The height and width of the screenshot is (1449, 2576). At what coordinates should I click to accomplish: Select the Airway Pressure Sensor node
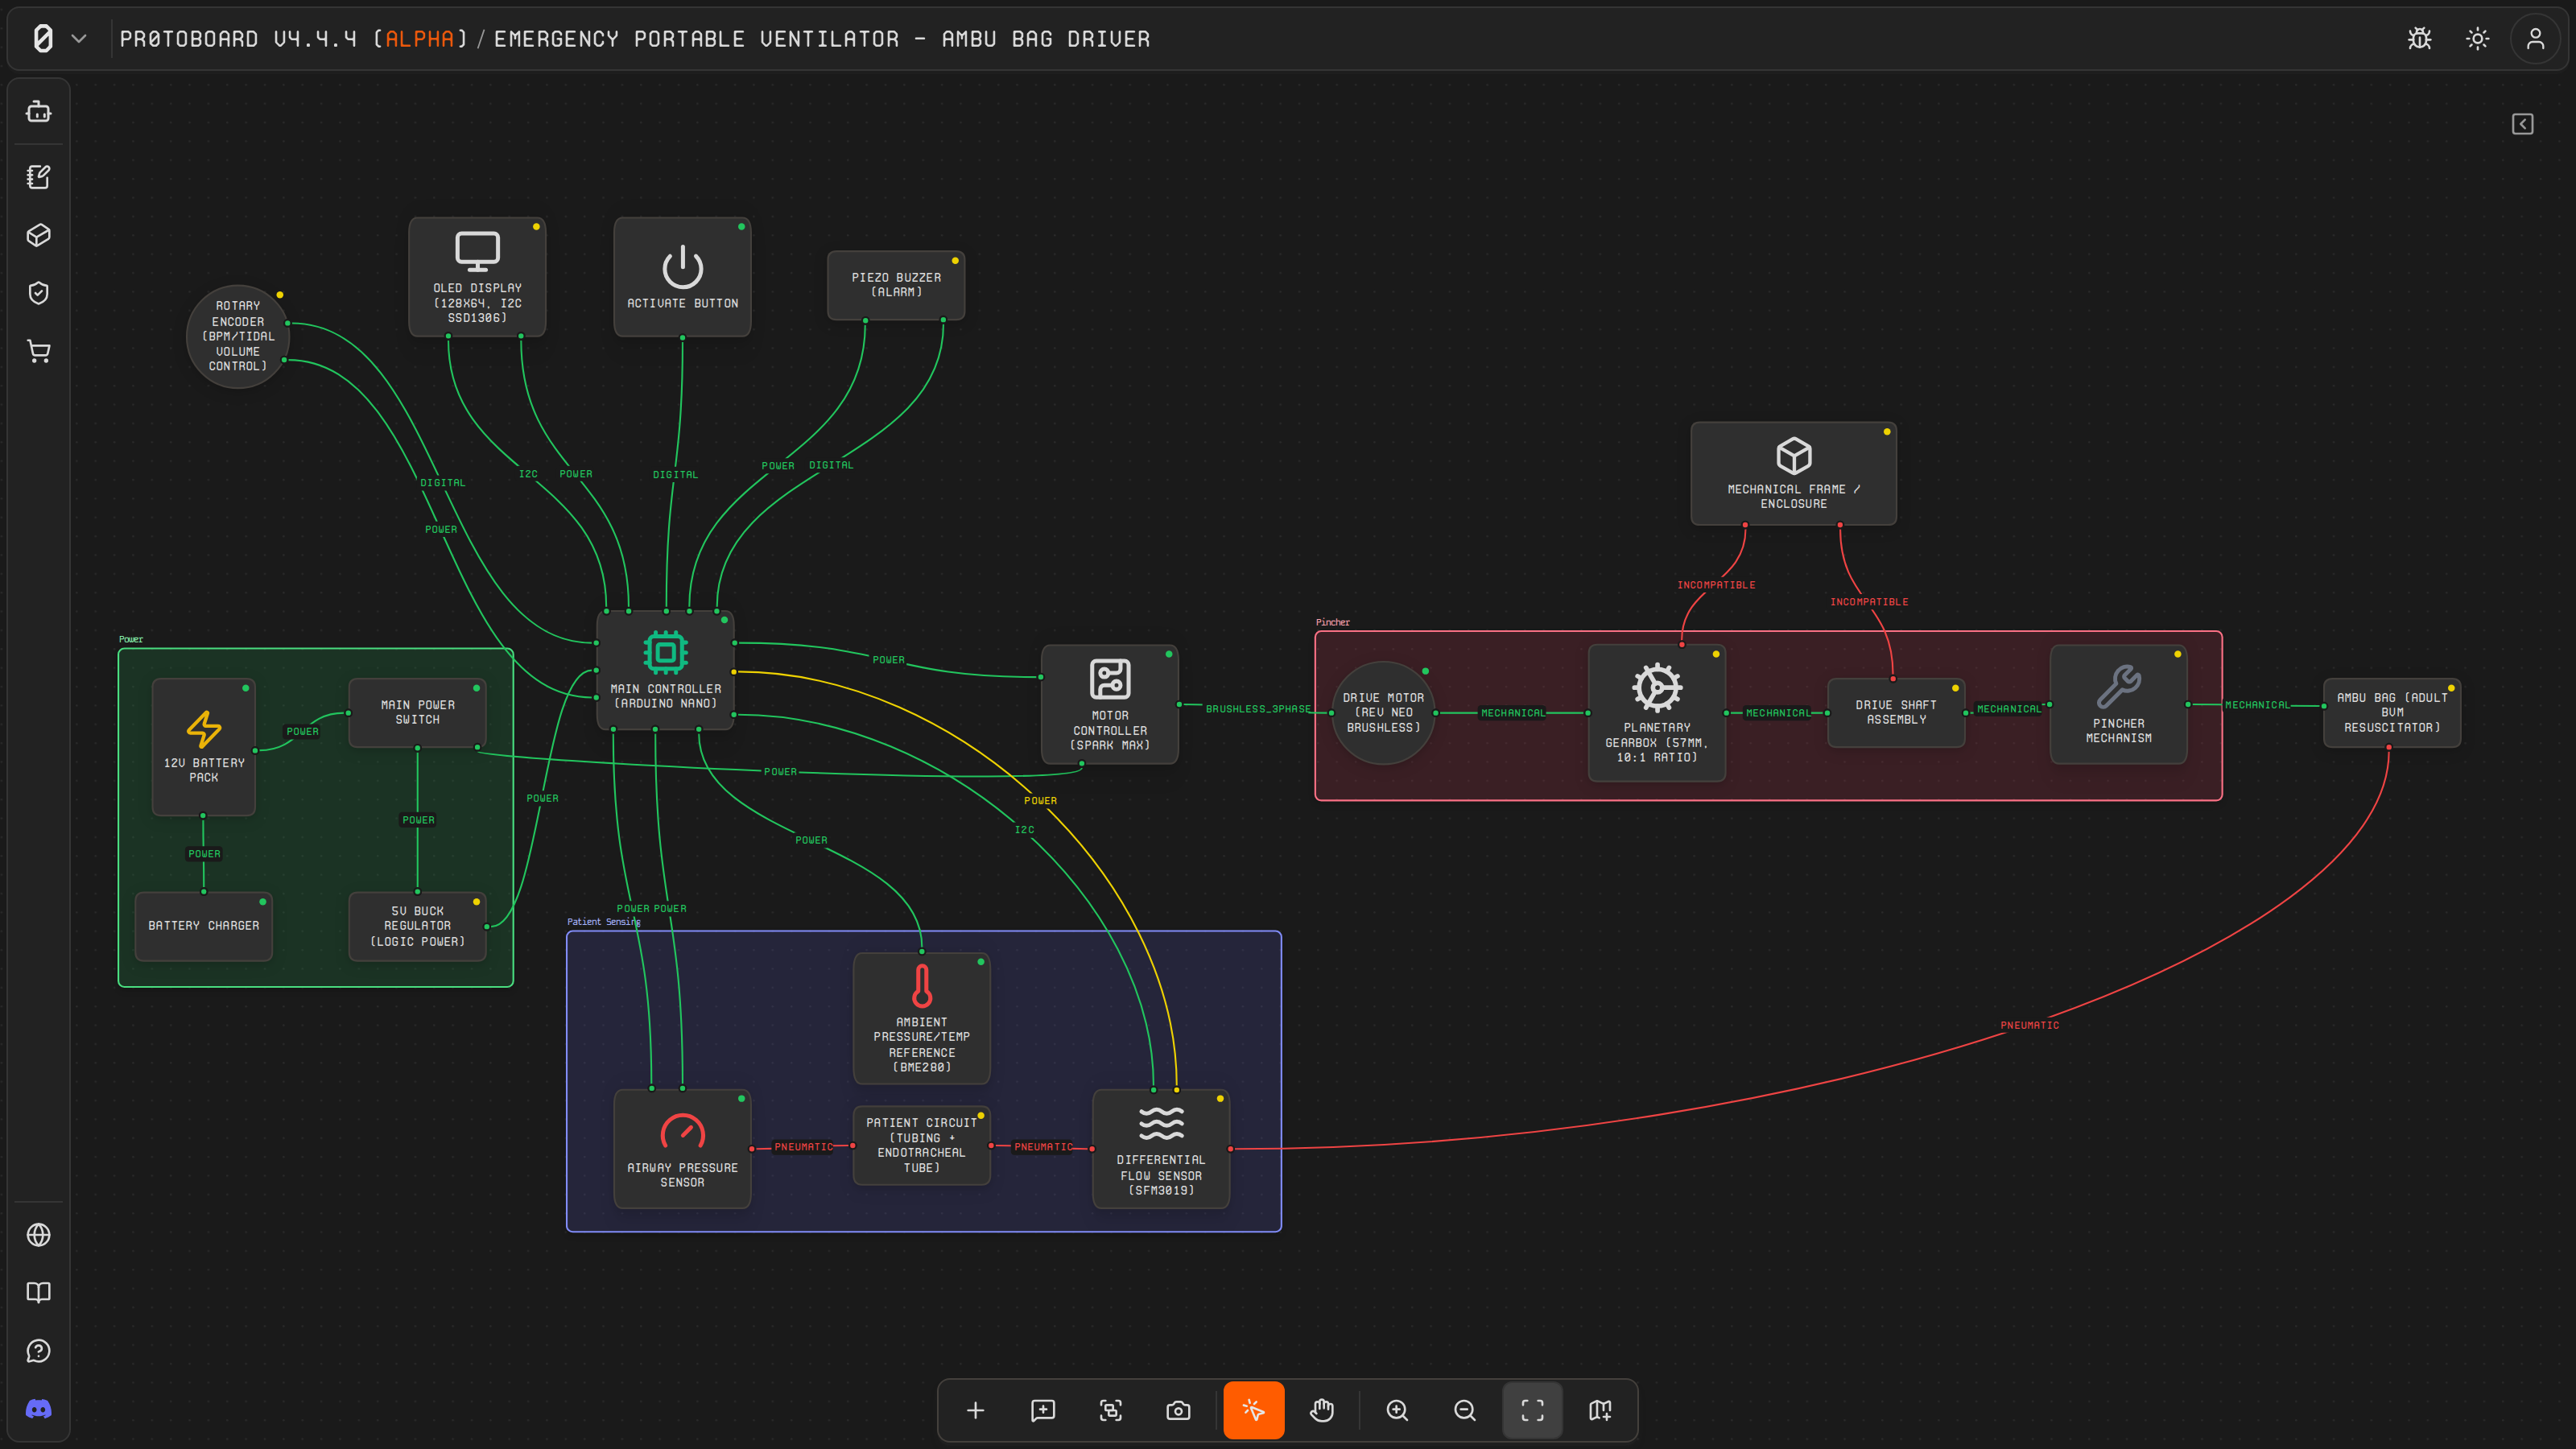(x=682, y=1148)
